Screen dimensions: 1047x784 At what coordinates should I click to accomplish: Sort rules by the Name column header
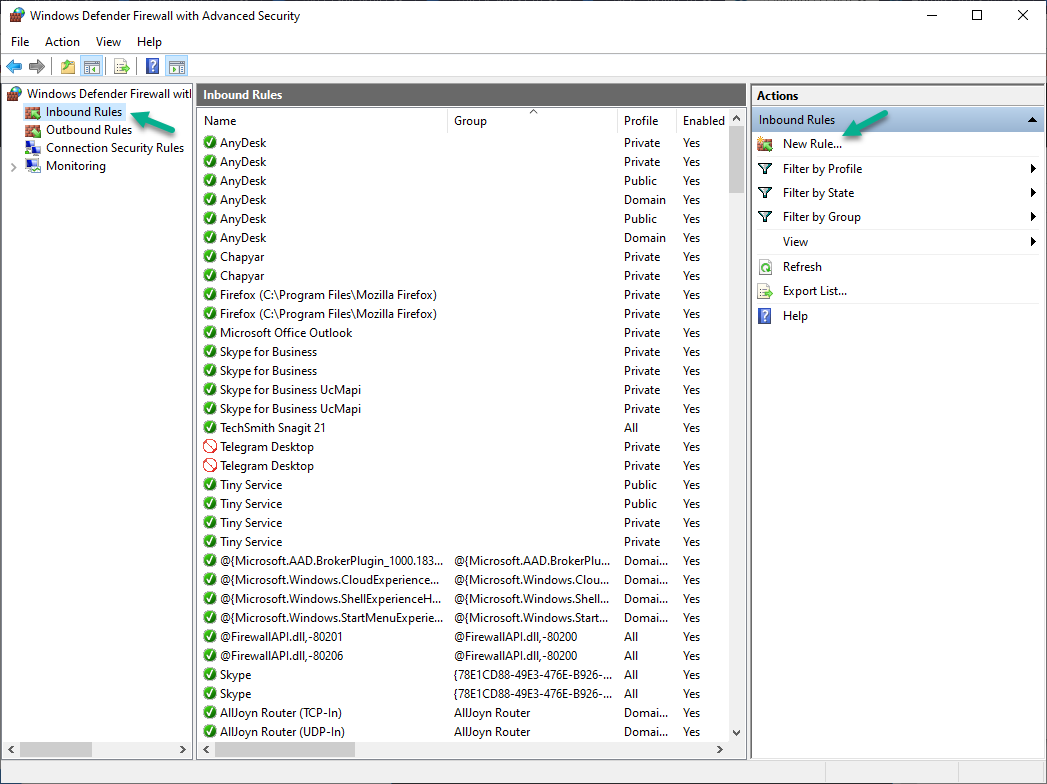(323, 121)
